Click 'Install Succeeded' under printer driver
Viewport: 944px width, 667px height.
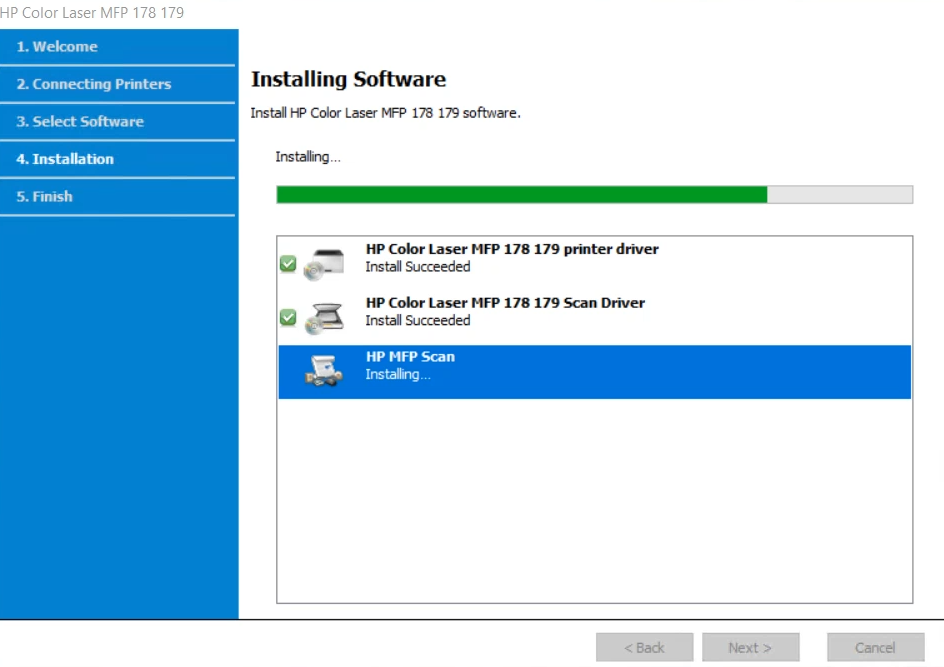click(418, 267)
